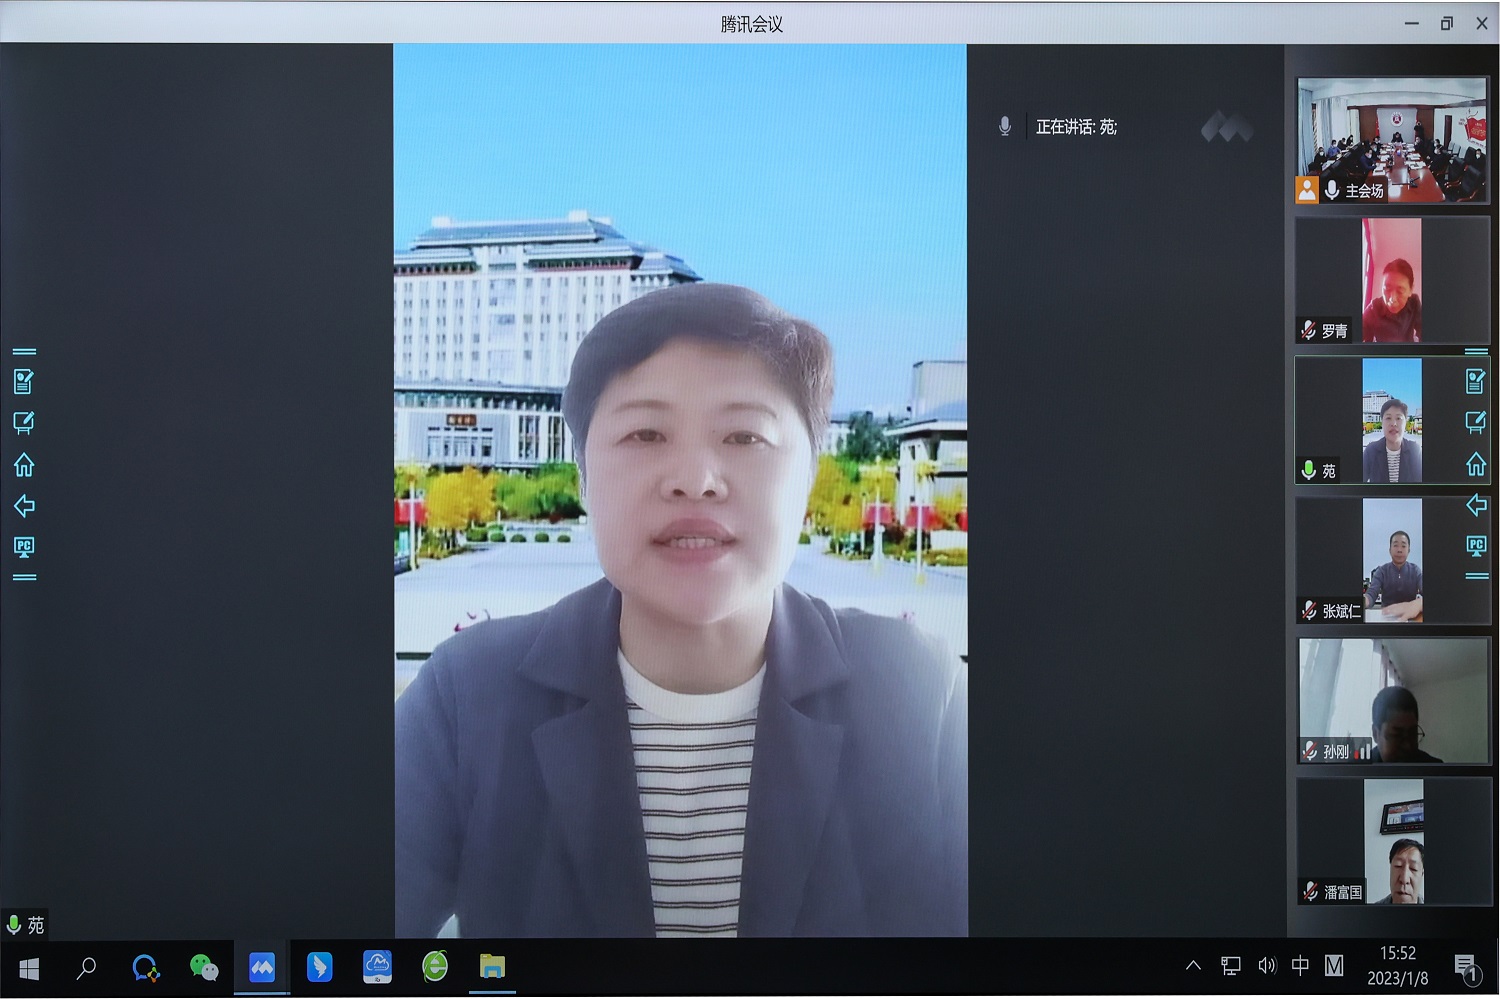
Task: Open the volume control in system tray
Action: (x=1266, y=966)
